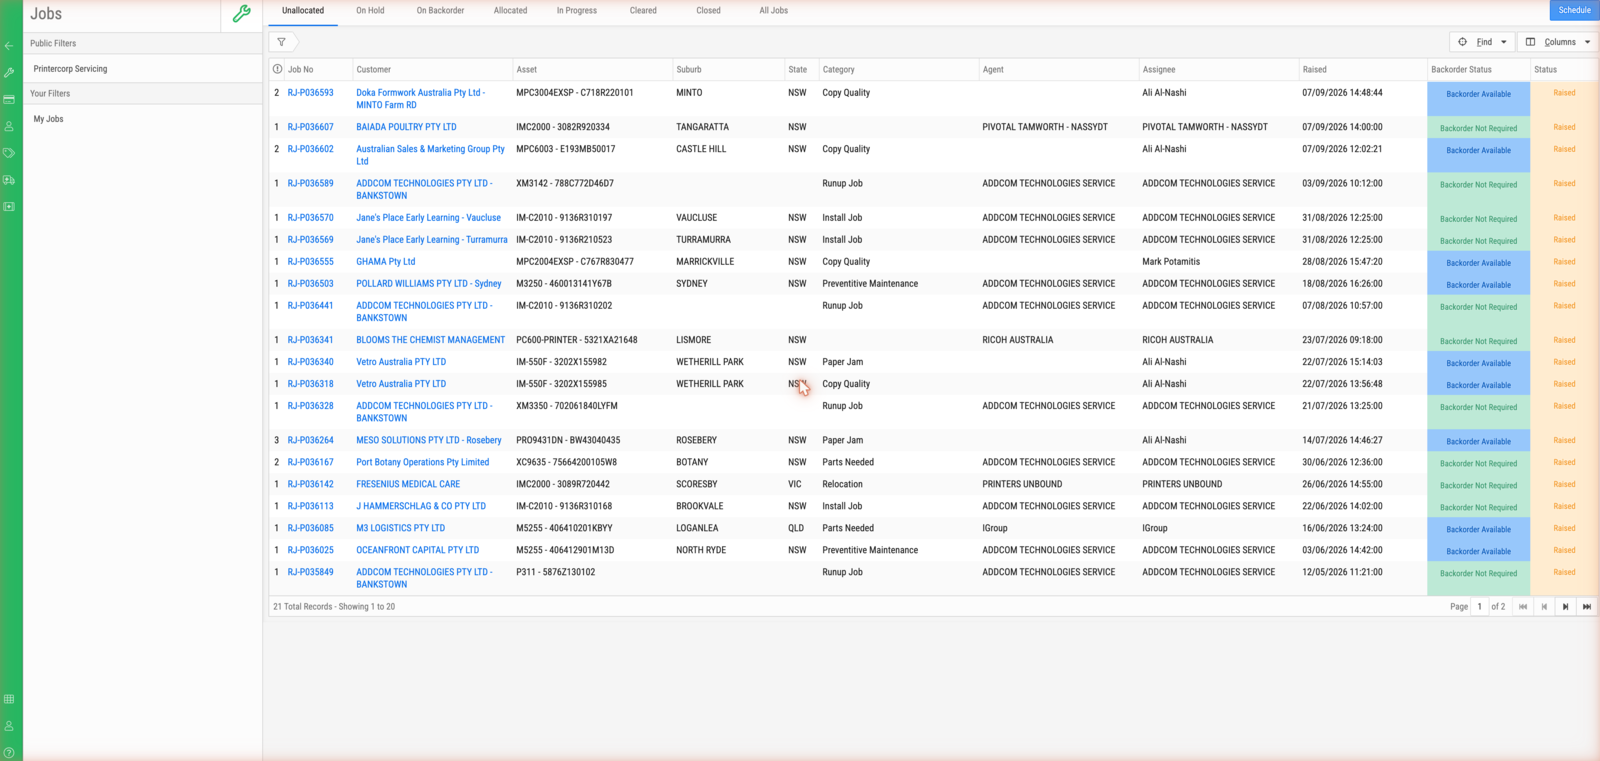The width and height of the screenshot is (1600, 761).
Task: Click suburb cell LOGANLEA
Action: [x=697, y=528]
